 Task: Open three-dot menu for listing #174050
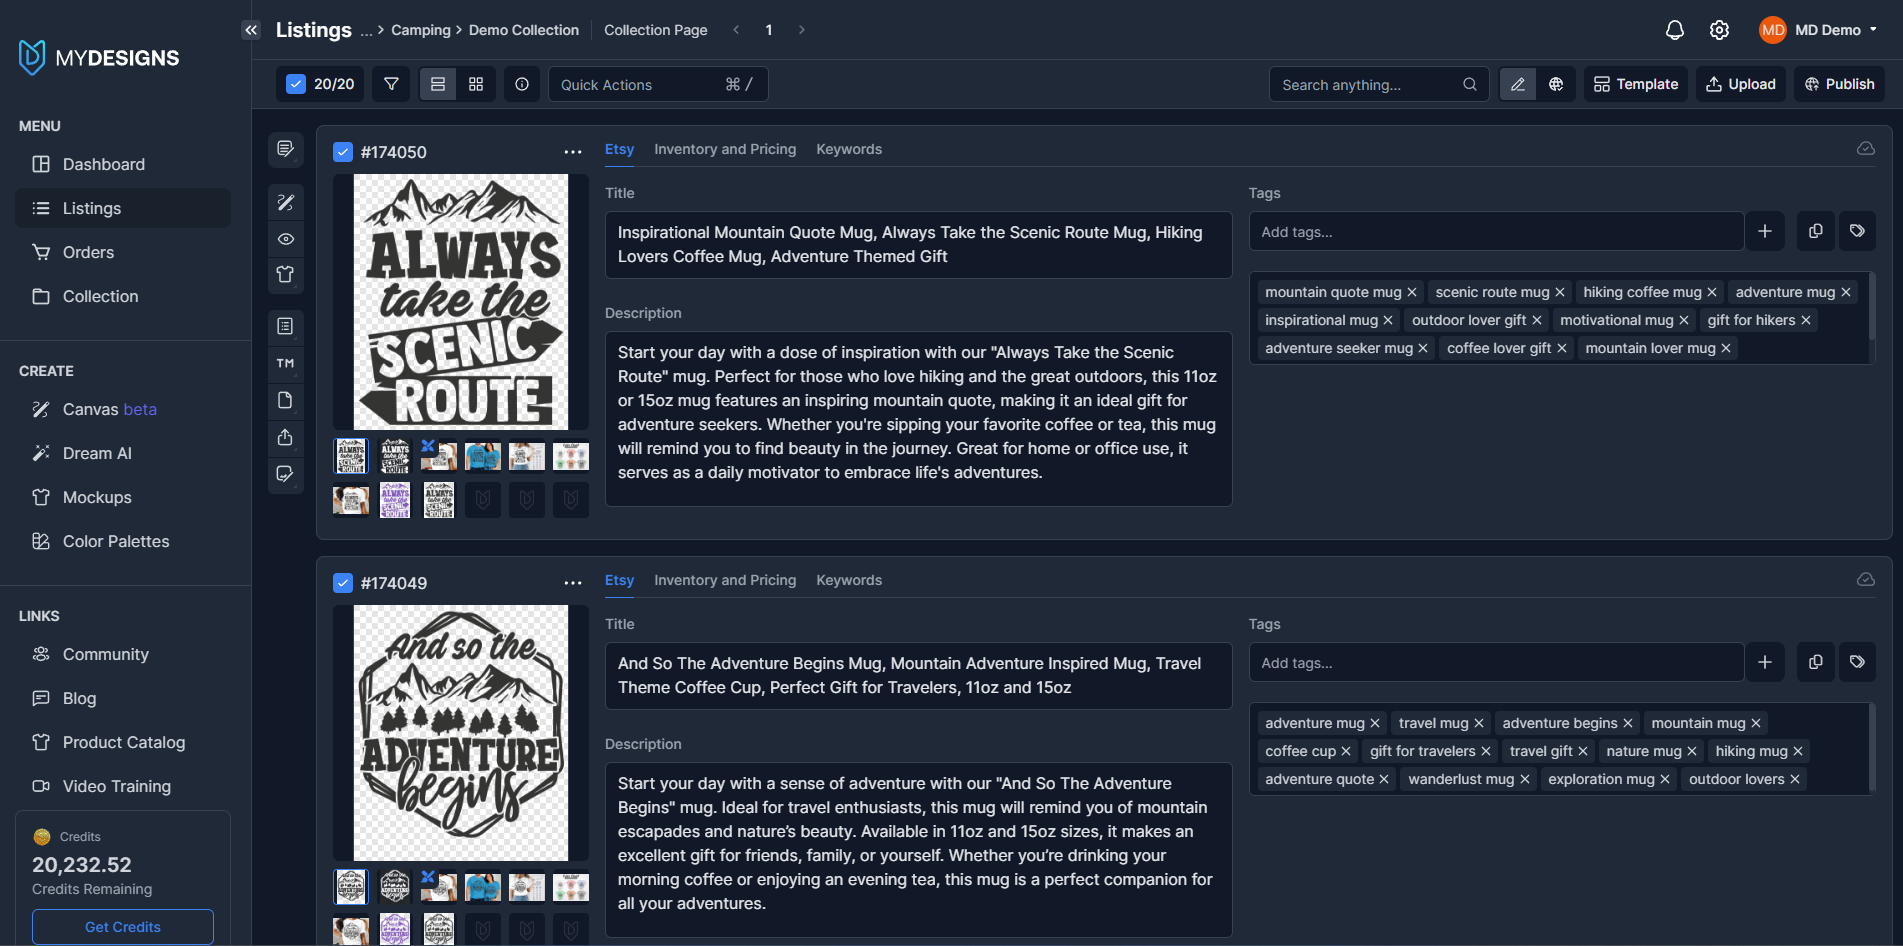572,152
